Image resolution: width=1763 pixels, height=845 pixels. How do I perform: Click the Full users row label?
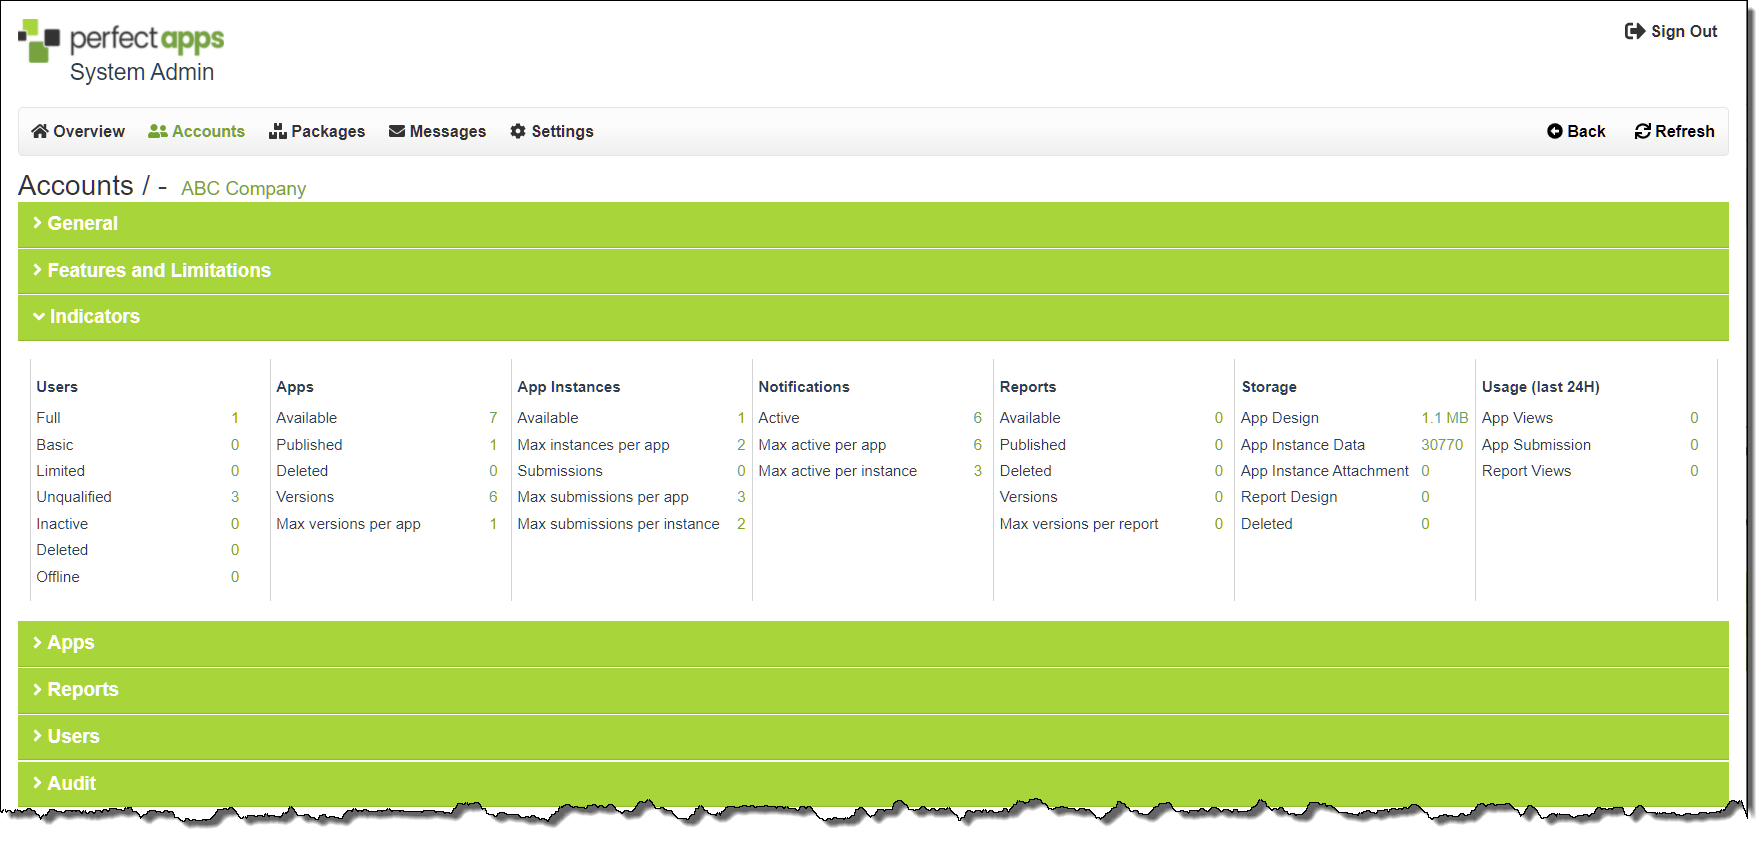[x=48, y=418]
